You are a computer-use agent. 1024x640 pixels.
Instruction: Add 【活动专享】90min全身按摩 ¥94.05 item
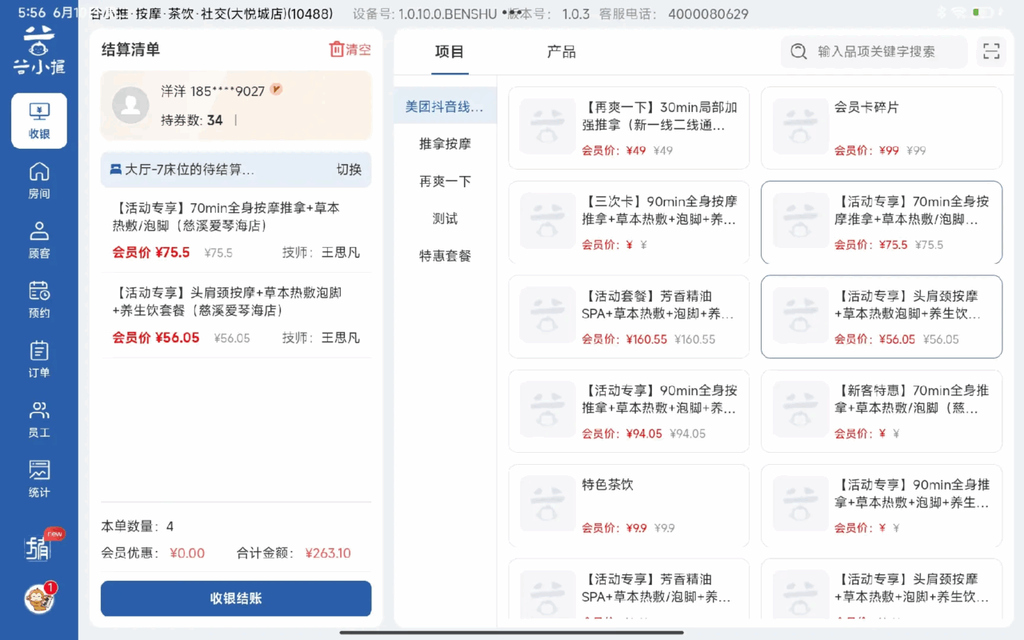[629, 411]
